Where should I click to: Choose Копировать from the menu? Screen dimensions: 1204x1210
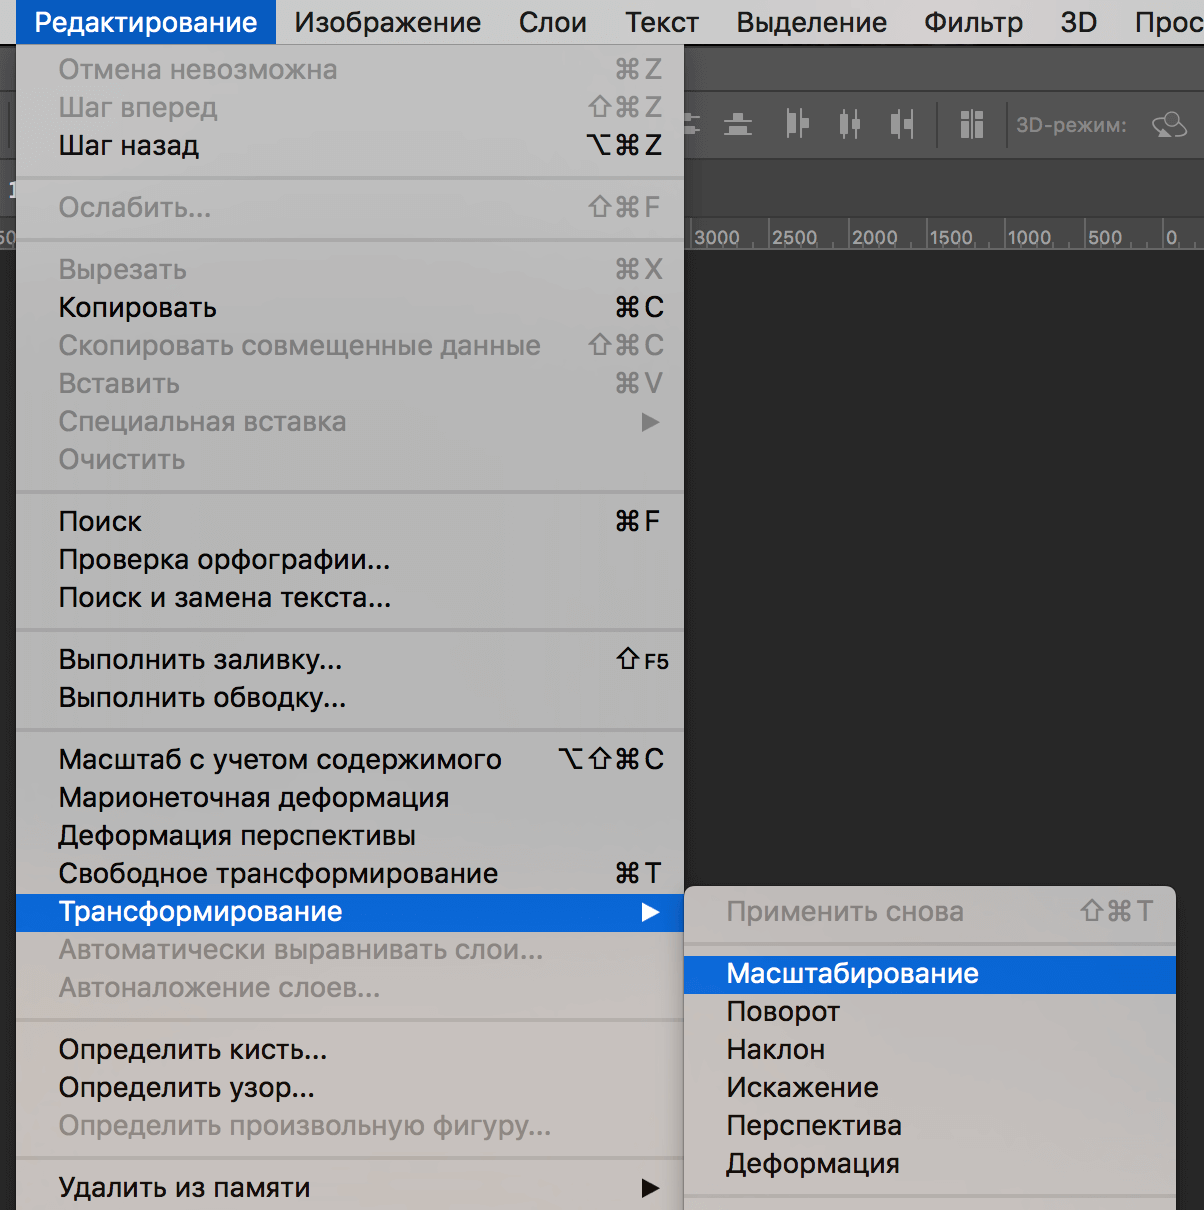pyautogui.click(x=138, y=307)
